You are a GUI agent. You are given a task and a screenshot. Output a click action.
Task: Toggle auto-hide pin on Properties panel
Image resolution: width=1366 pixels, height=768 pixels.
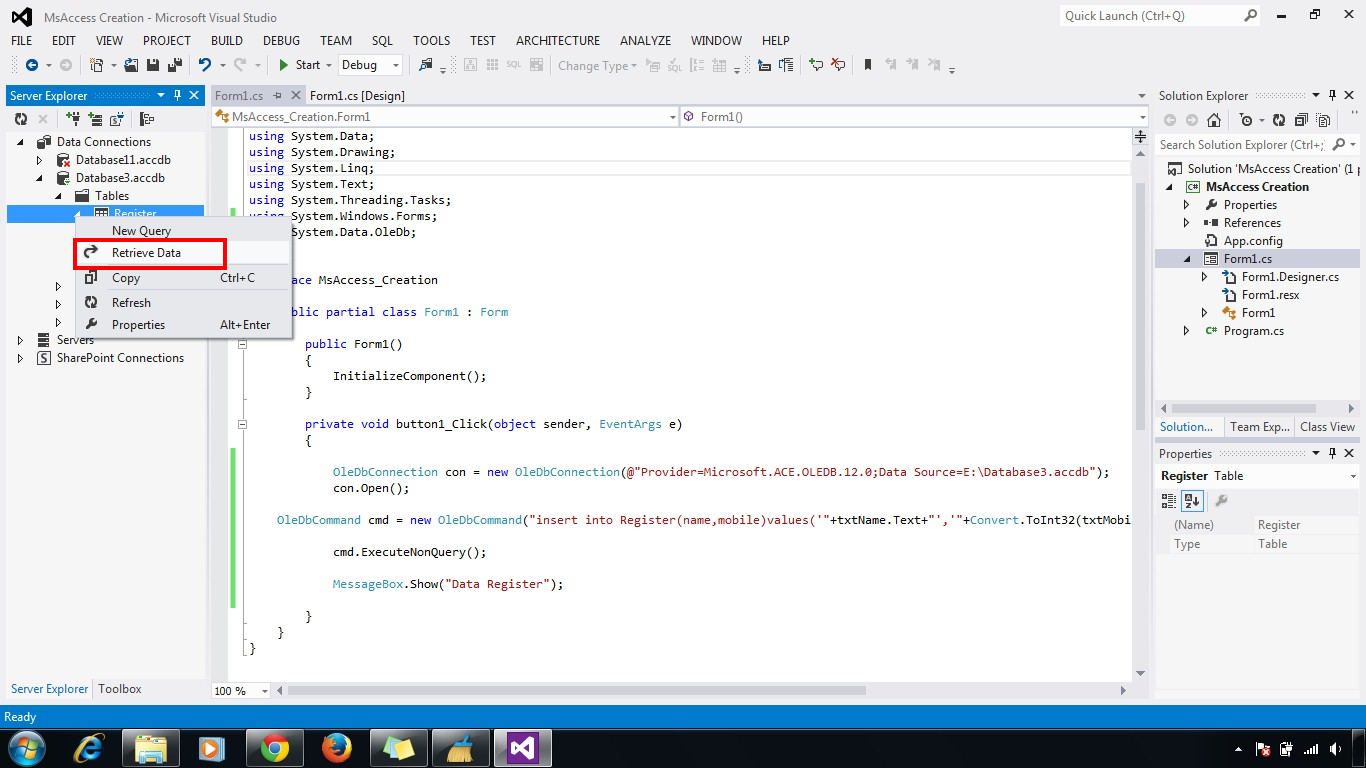(x=1331, y=453)
